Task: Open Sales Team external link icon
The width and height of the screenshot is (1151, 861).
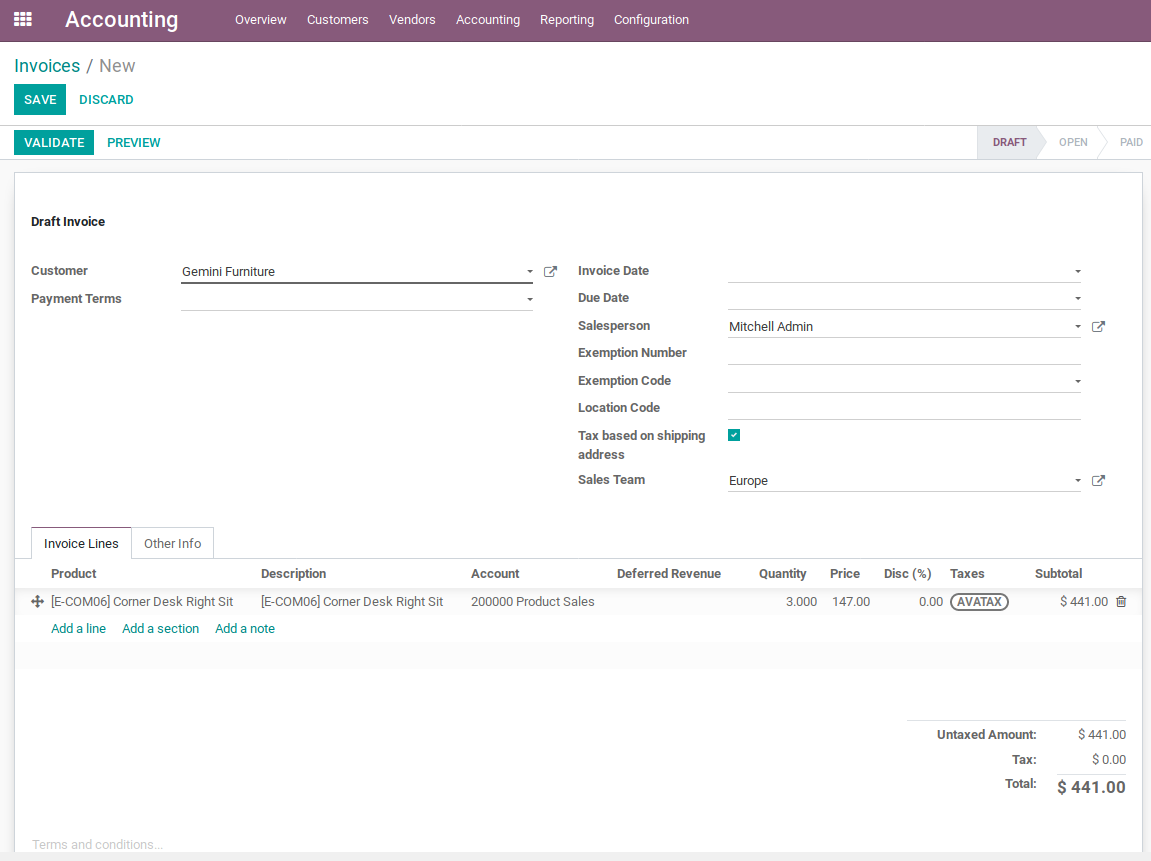Action: point(1098,481)
